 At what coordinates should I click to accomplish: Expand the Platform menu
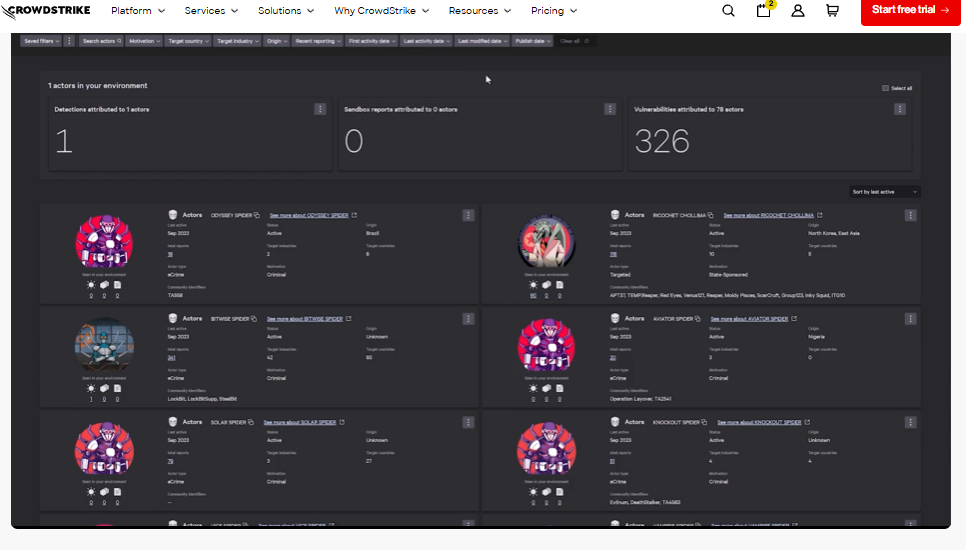138,10
